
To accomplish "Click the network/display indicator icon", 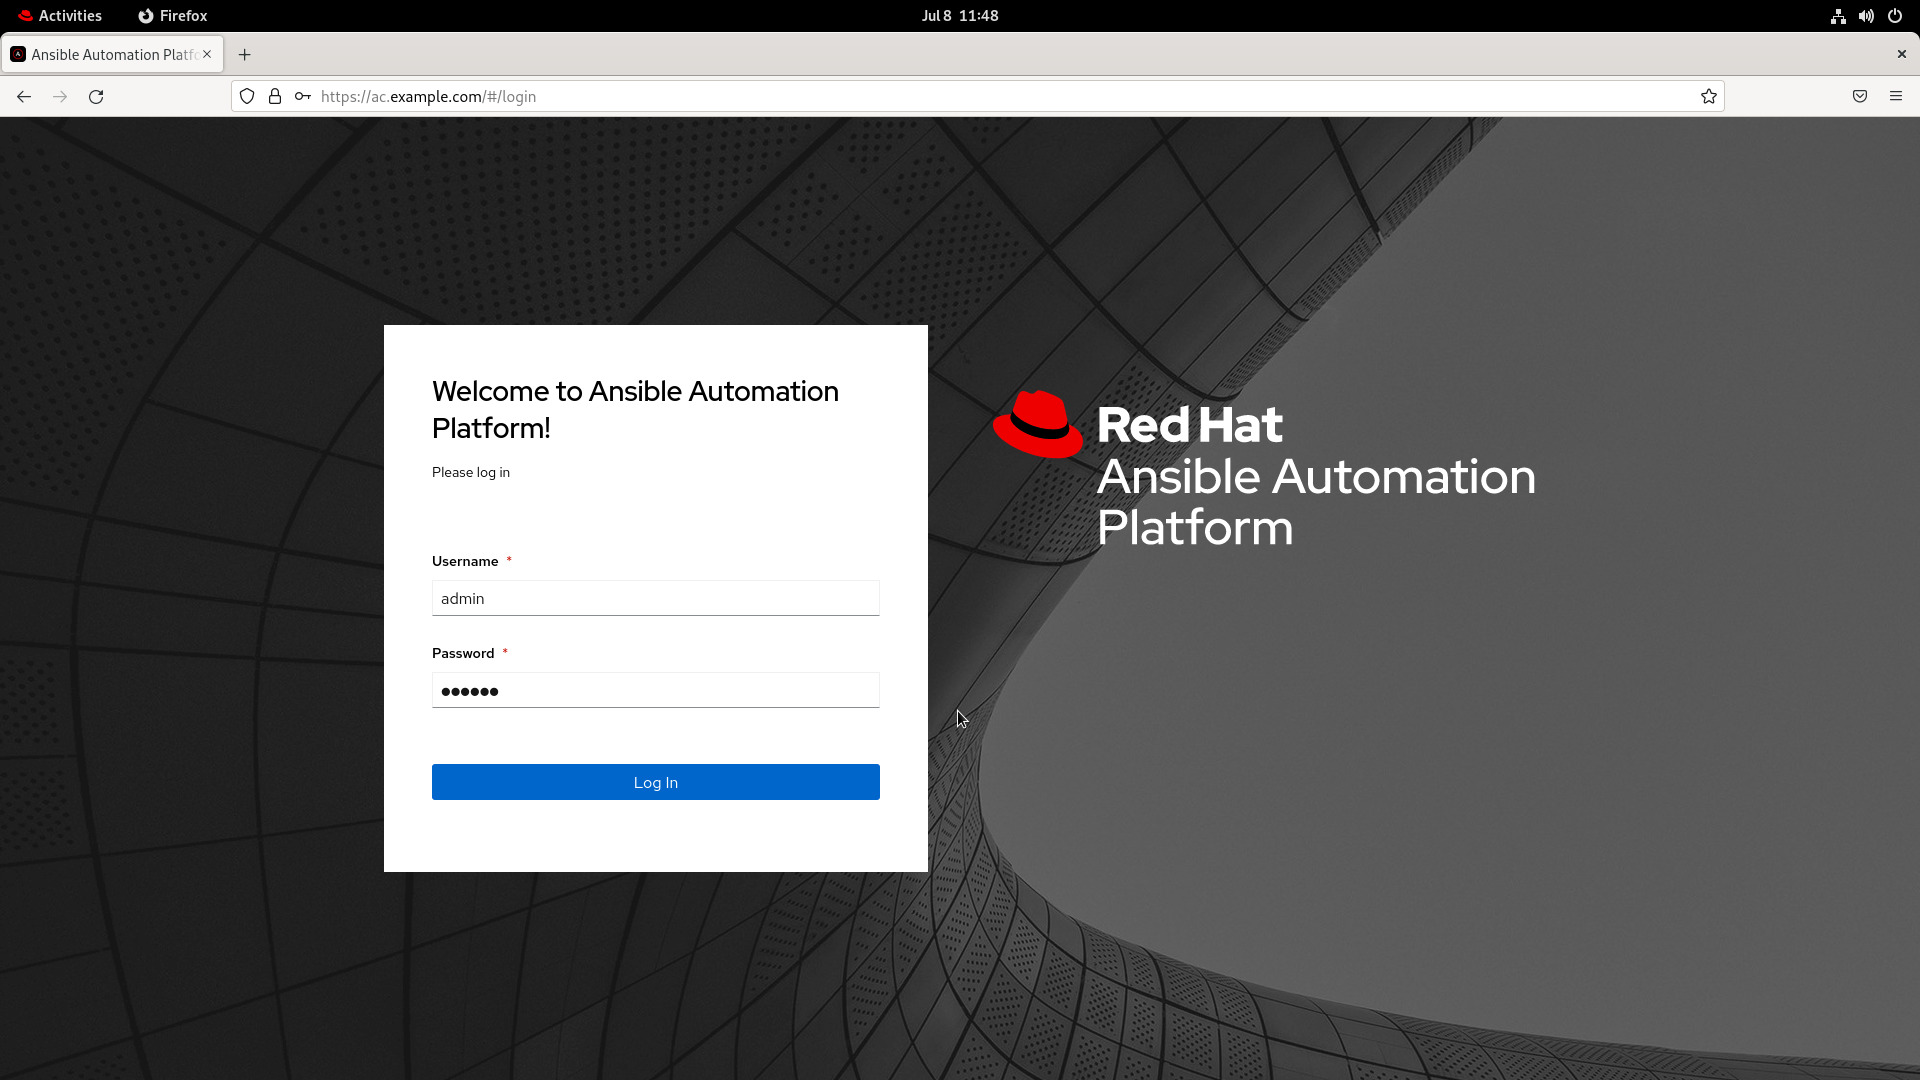I will tap(1838, 15).
